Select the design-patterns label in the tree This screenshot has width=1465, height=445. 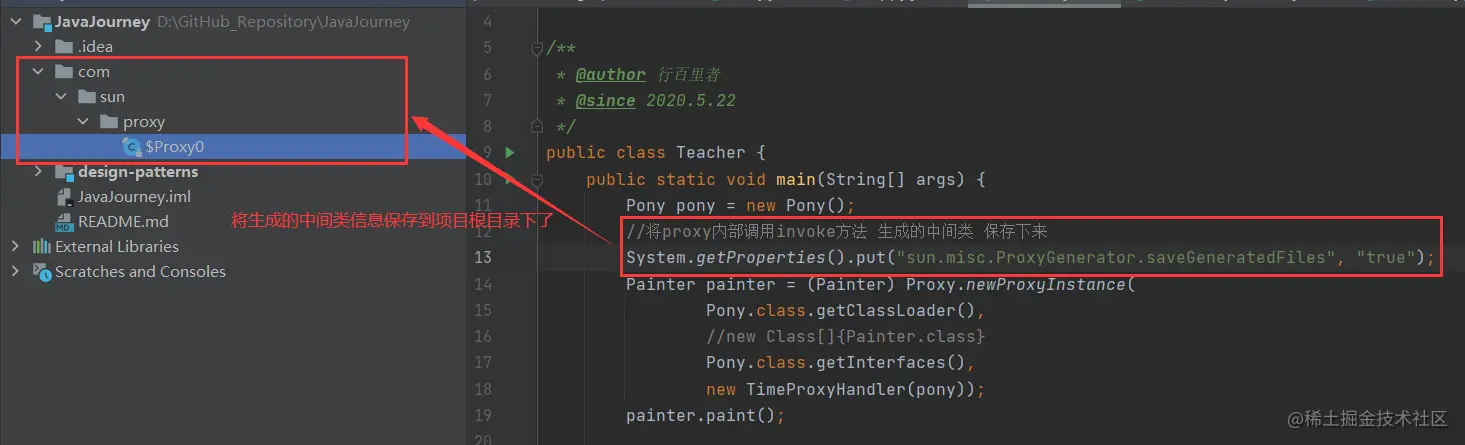[138, 171]
